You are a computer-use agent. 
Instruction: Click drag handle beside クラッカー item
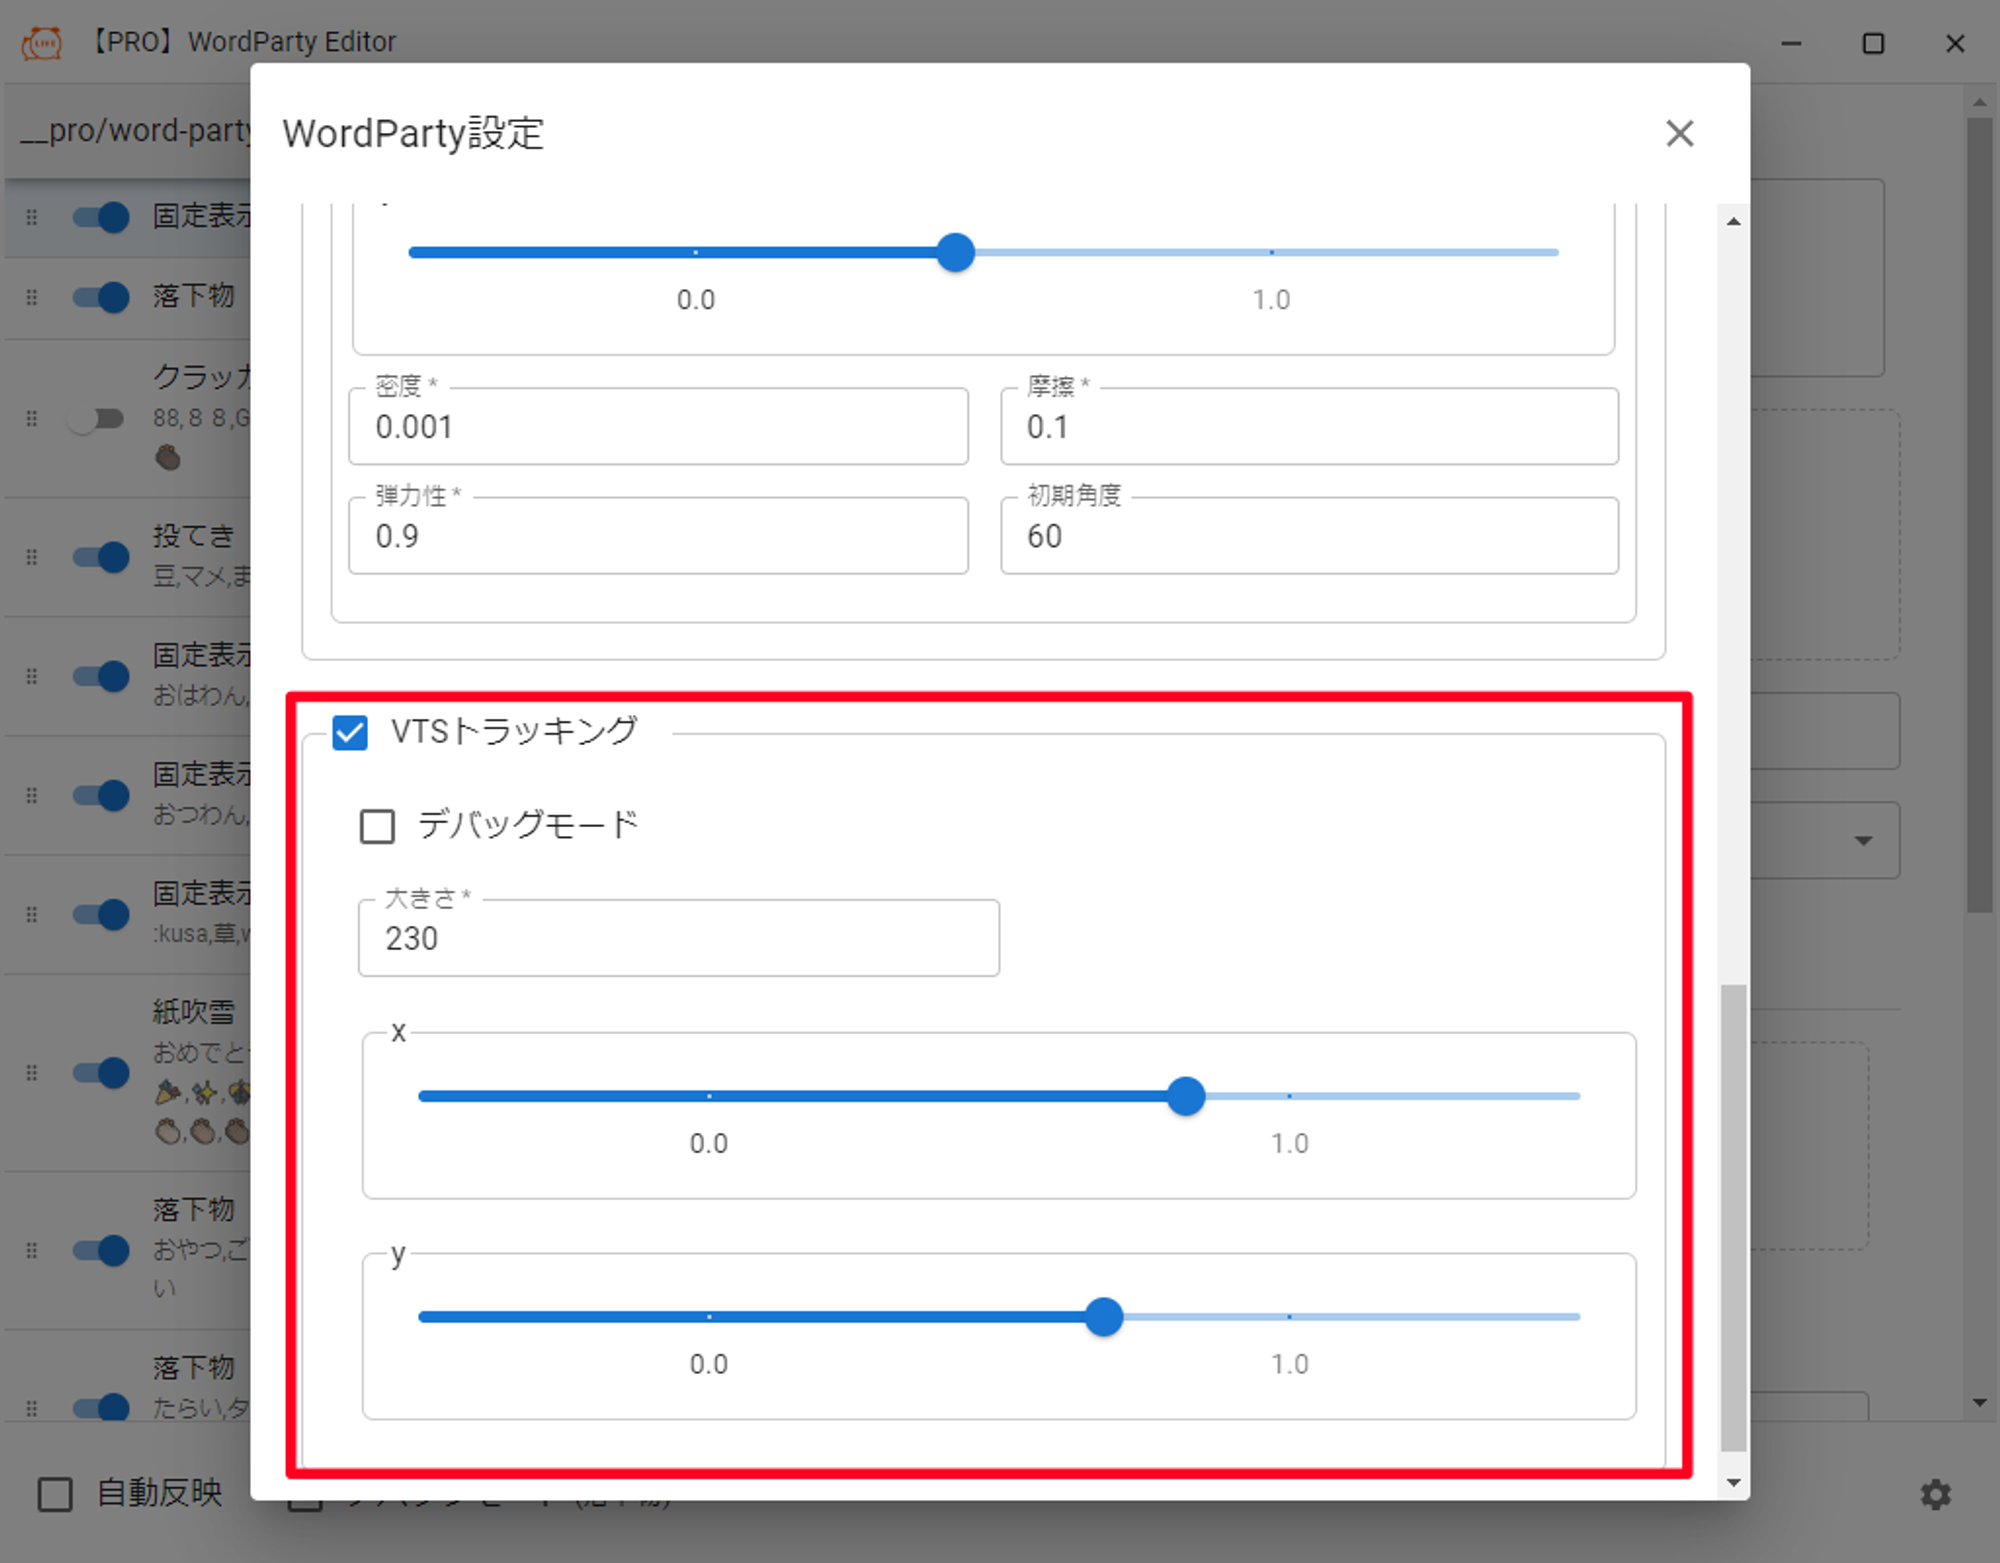[32, 418]
